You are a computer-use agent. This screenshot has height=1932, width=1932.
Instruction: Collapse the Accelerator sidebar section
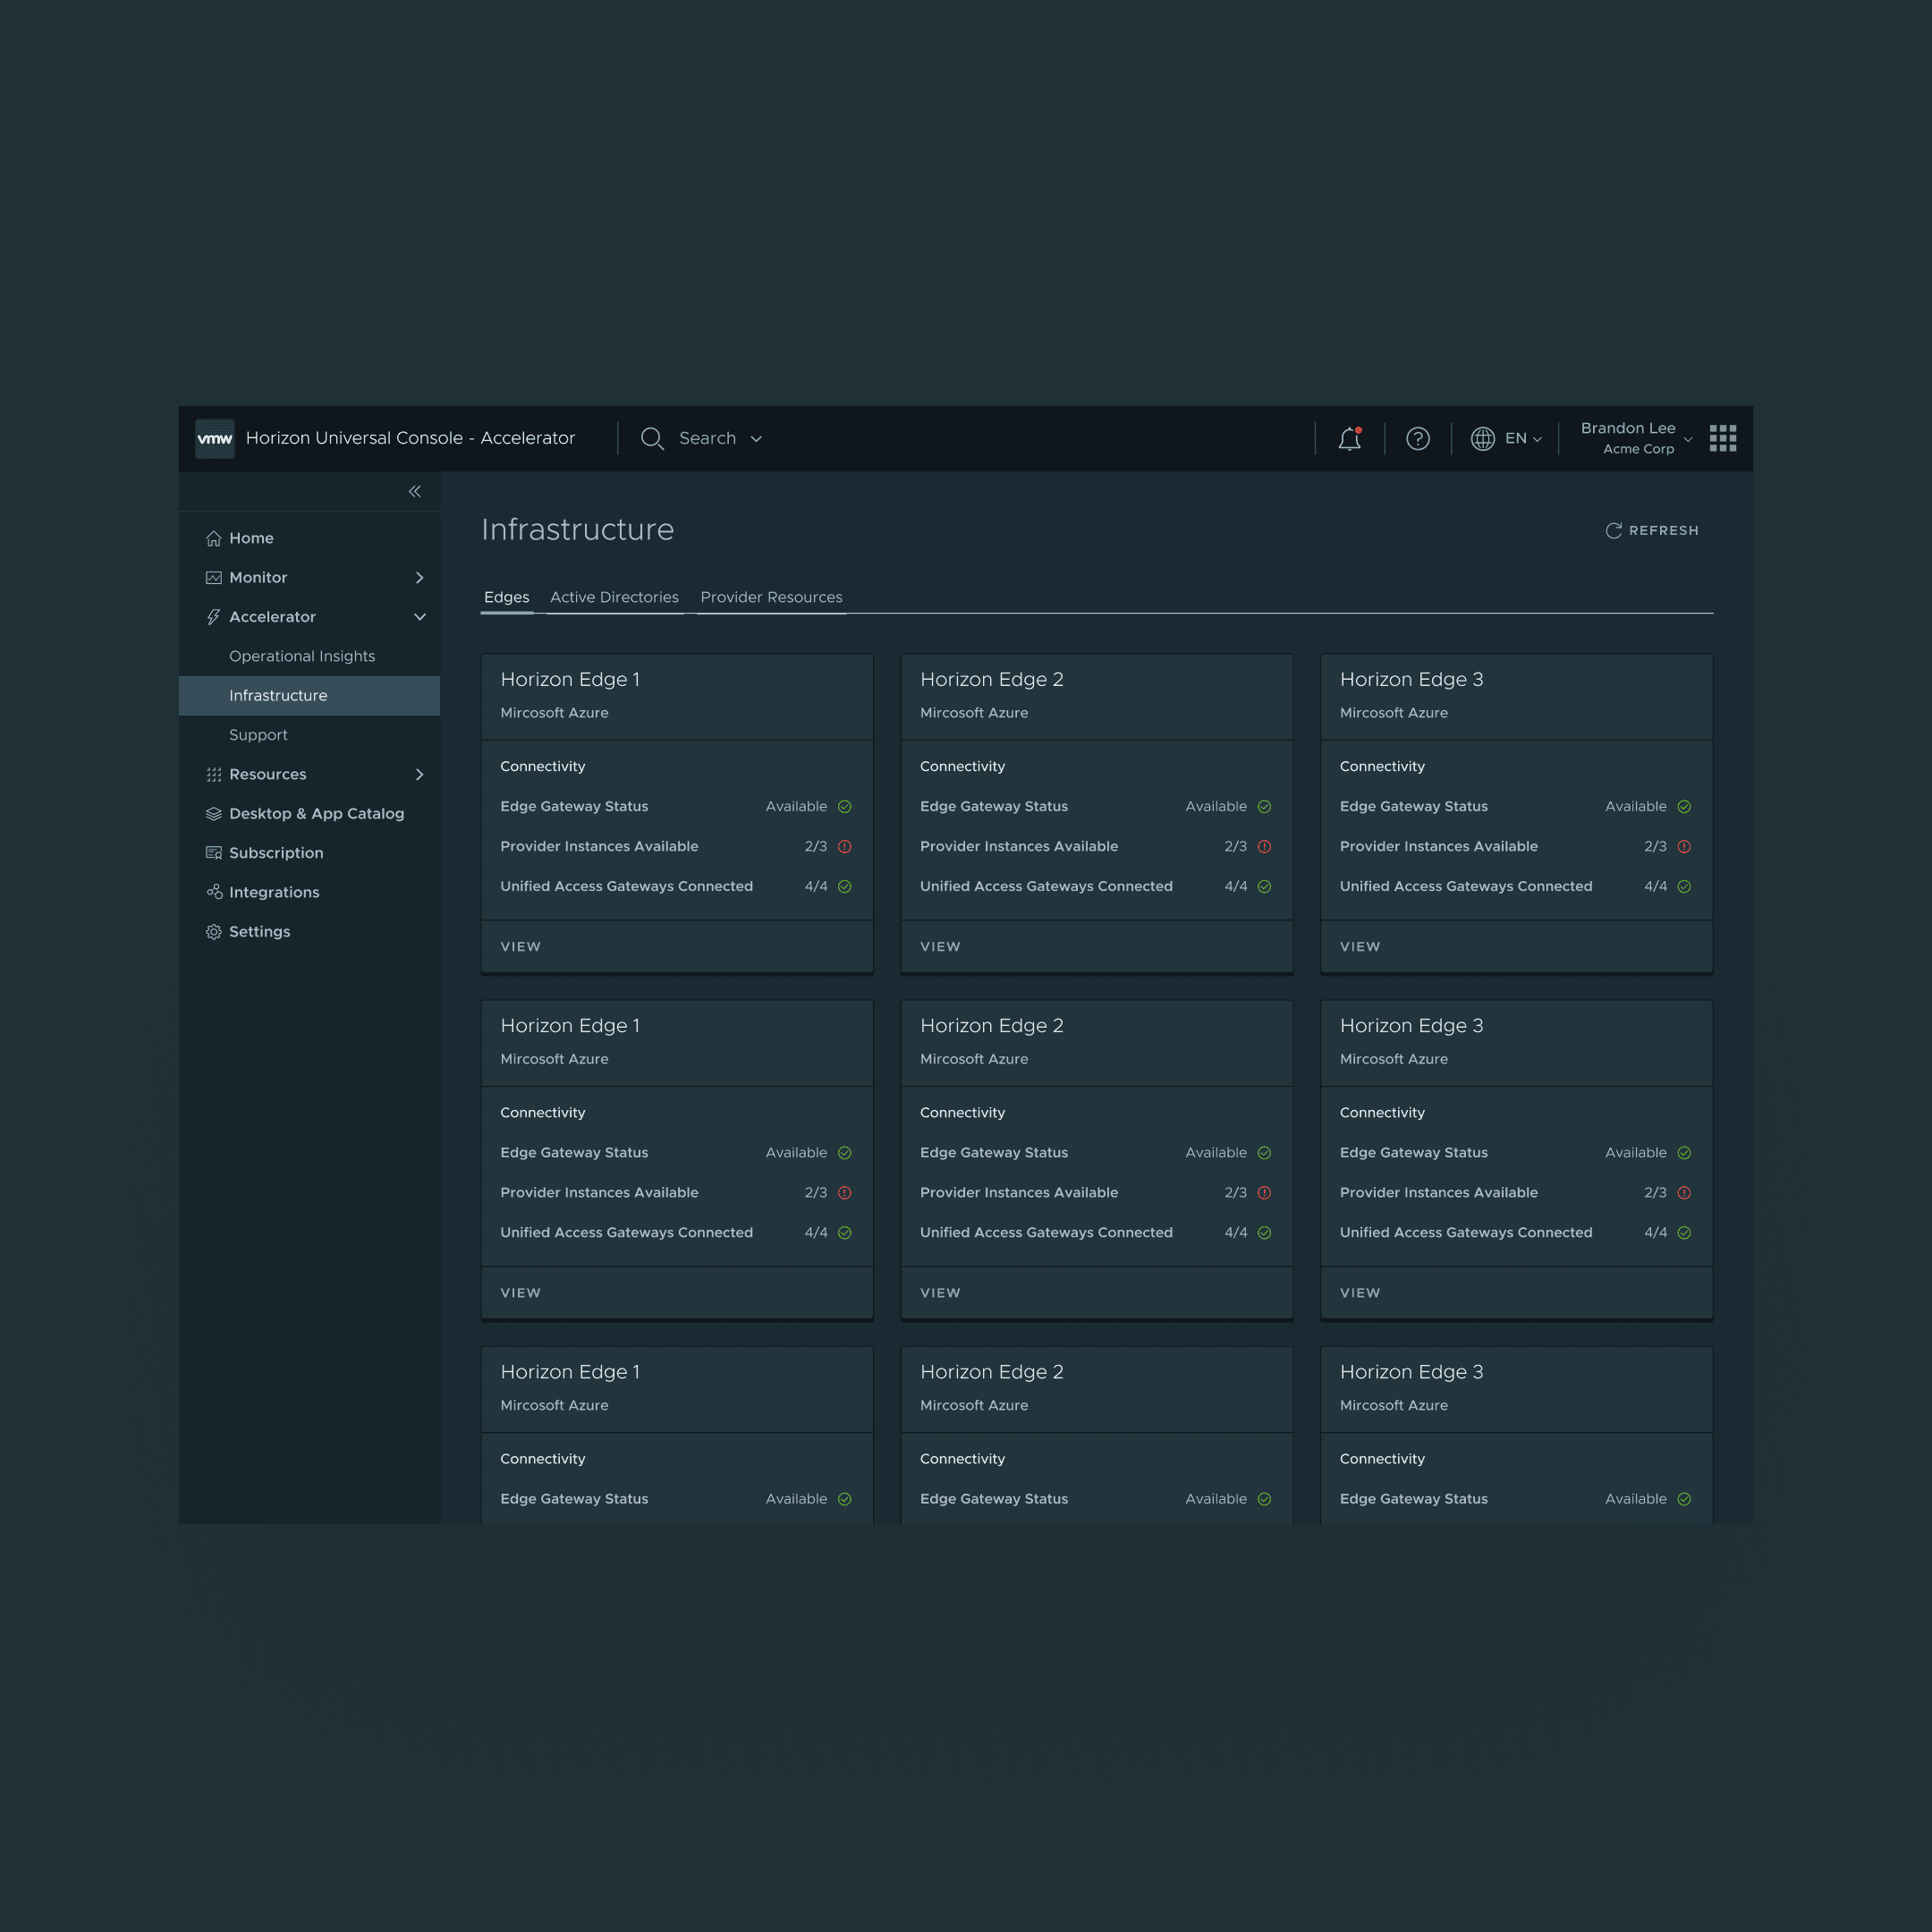pyautogui.click(x=420, y=617)
